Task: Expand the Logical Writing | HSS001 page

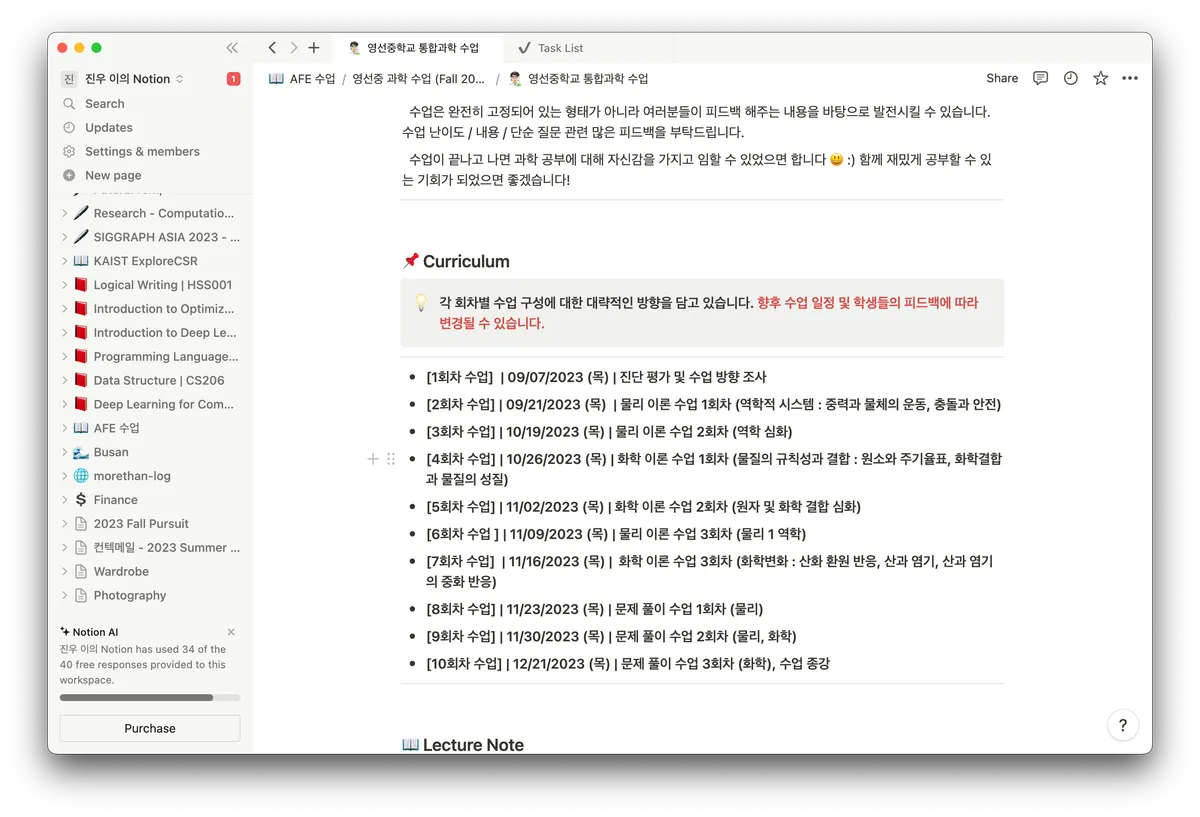Action: 65,285
